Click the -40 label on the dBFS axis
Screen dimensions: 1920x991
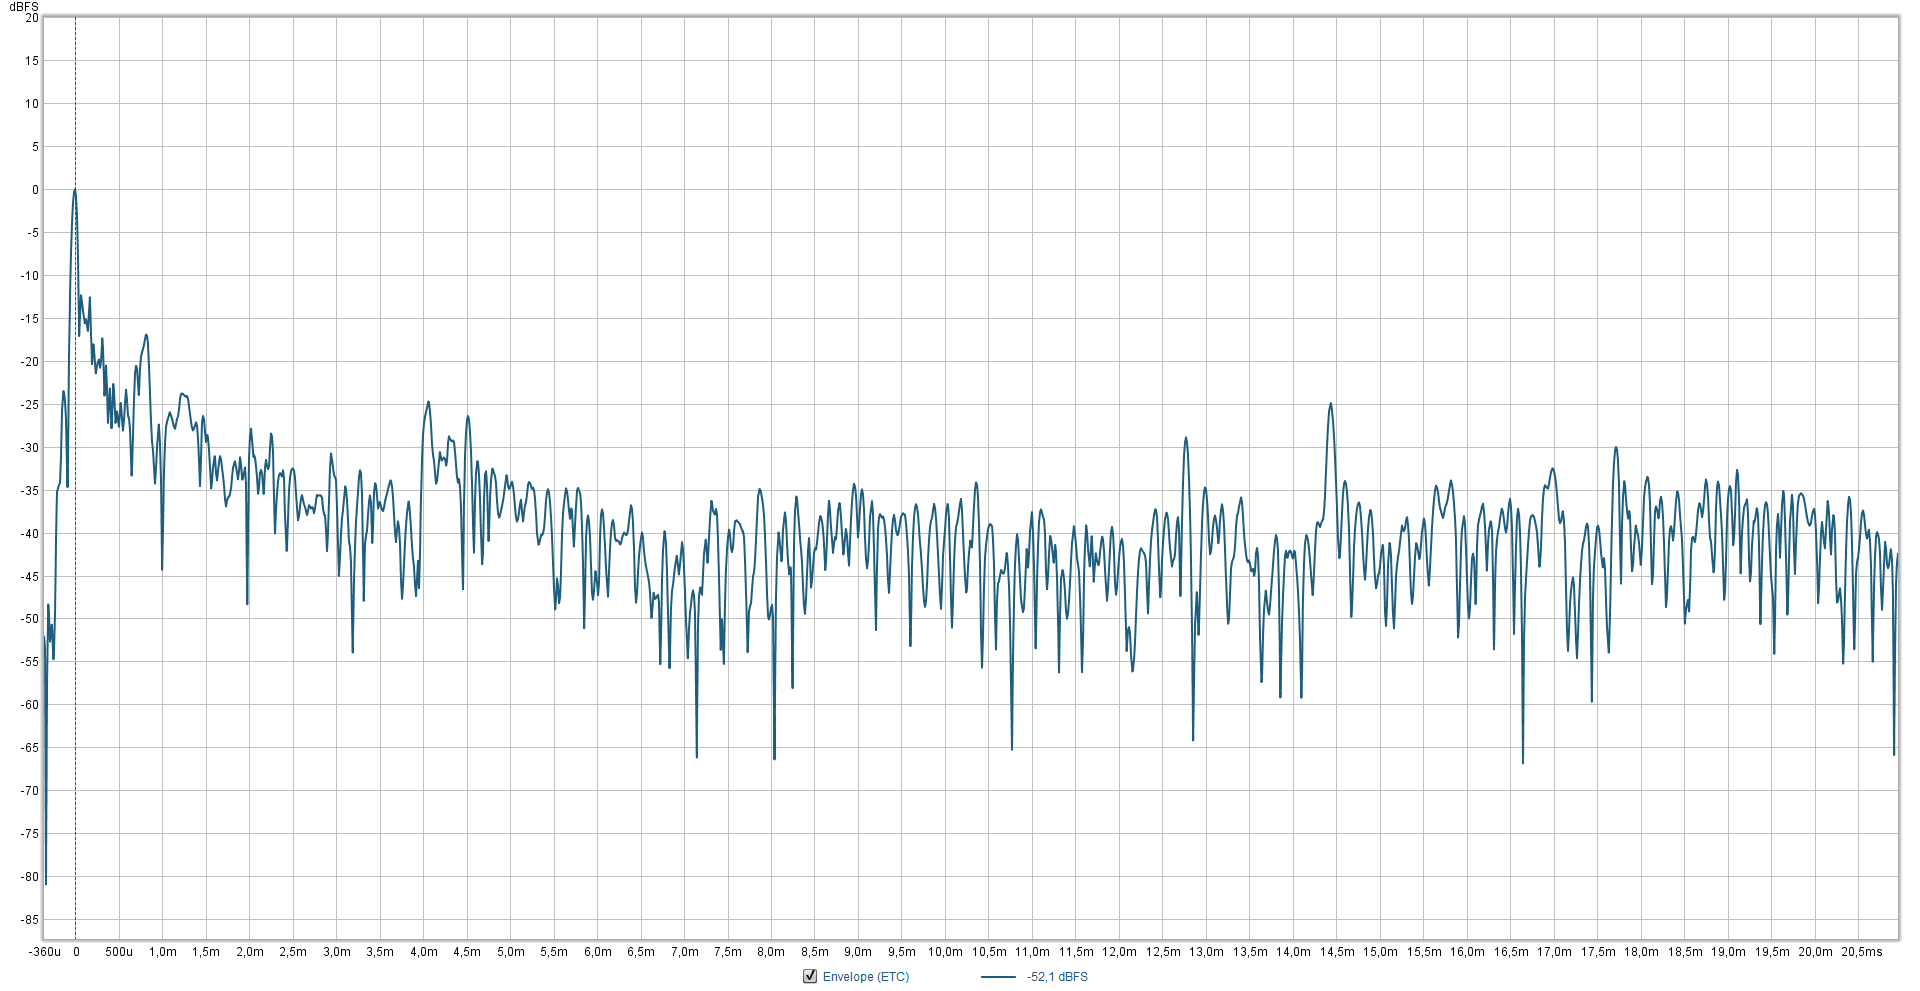[30, 534]
